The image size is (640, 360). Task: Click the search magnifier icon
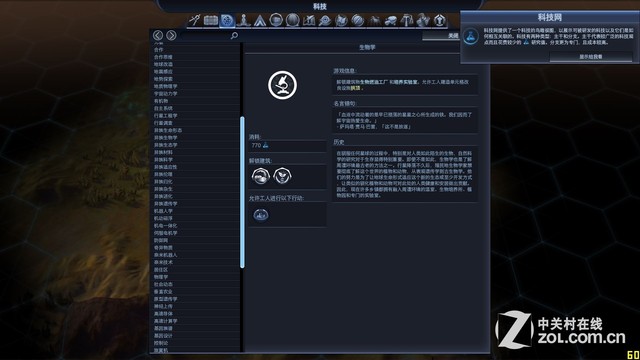pos(234,36)
